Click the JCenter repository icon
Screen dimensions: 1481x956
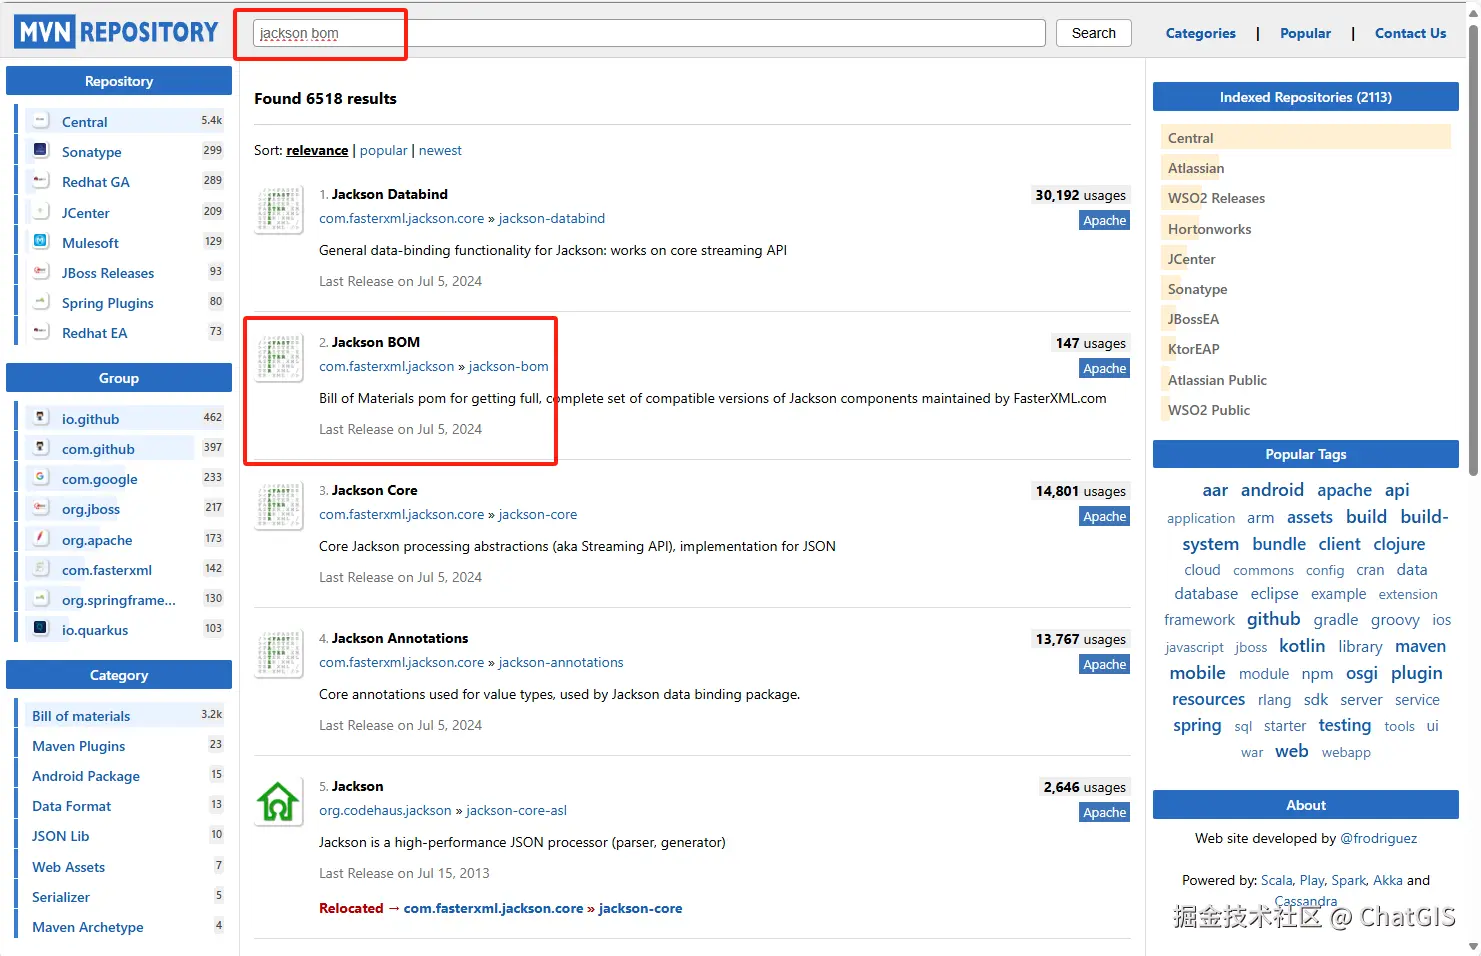point(41,212)
